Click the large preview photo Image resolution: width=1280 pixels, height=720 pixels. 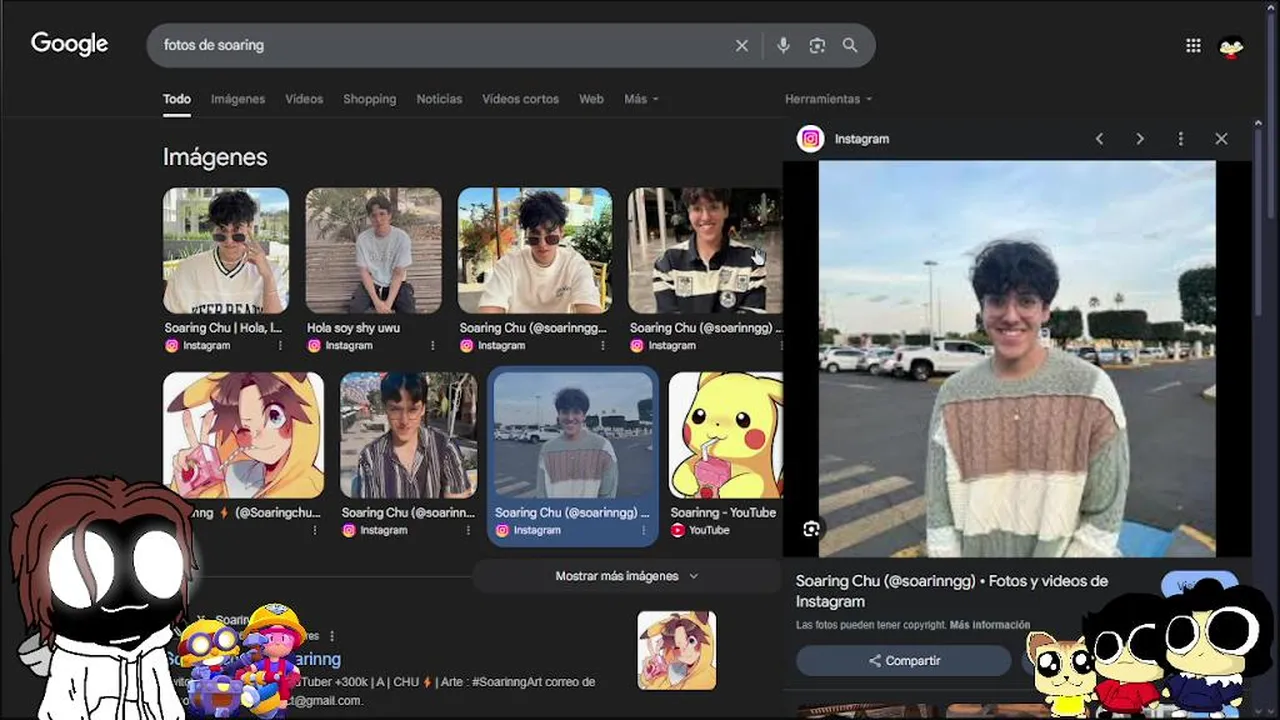point(1017,359)
